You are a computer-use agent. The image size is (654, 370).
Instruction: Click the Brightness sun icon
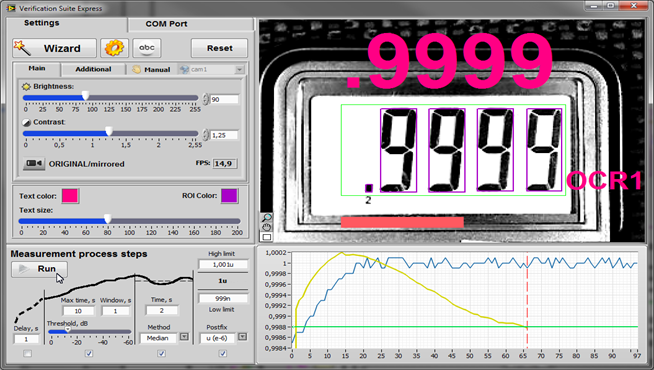(x=26, y=86)
